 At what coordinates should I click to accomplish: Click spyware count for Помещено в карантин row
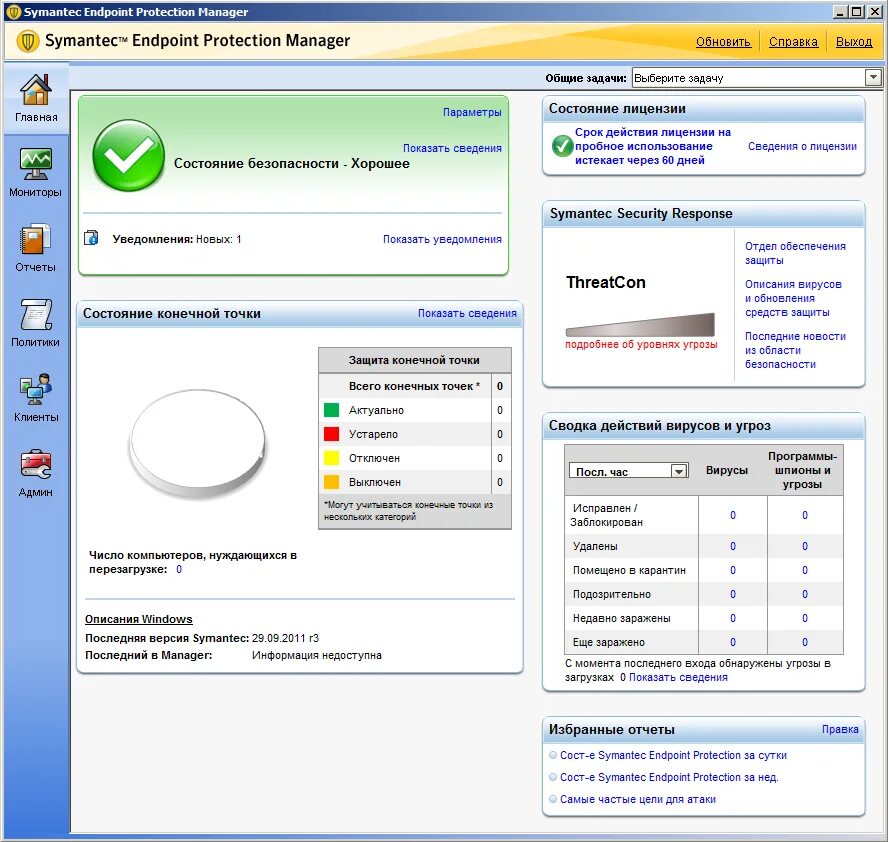[805, 570]
